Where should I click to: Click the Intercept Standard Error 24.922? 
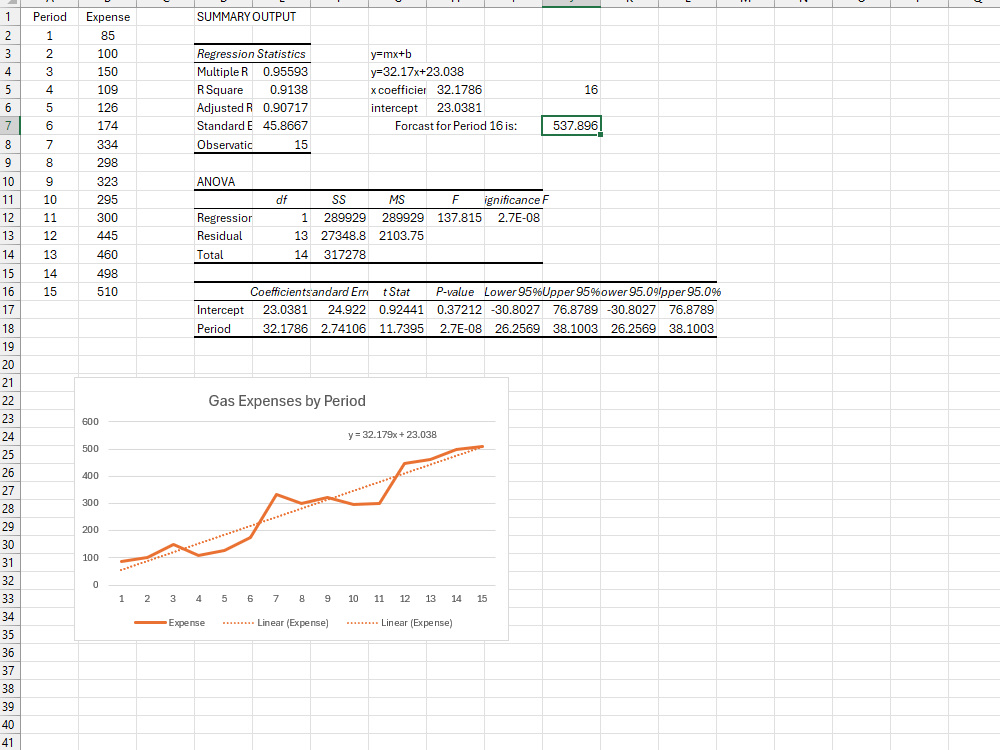[339, 309]
